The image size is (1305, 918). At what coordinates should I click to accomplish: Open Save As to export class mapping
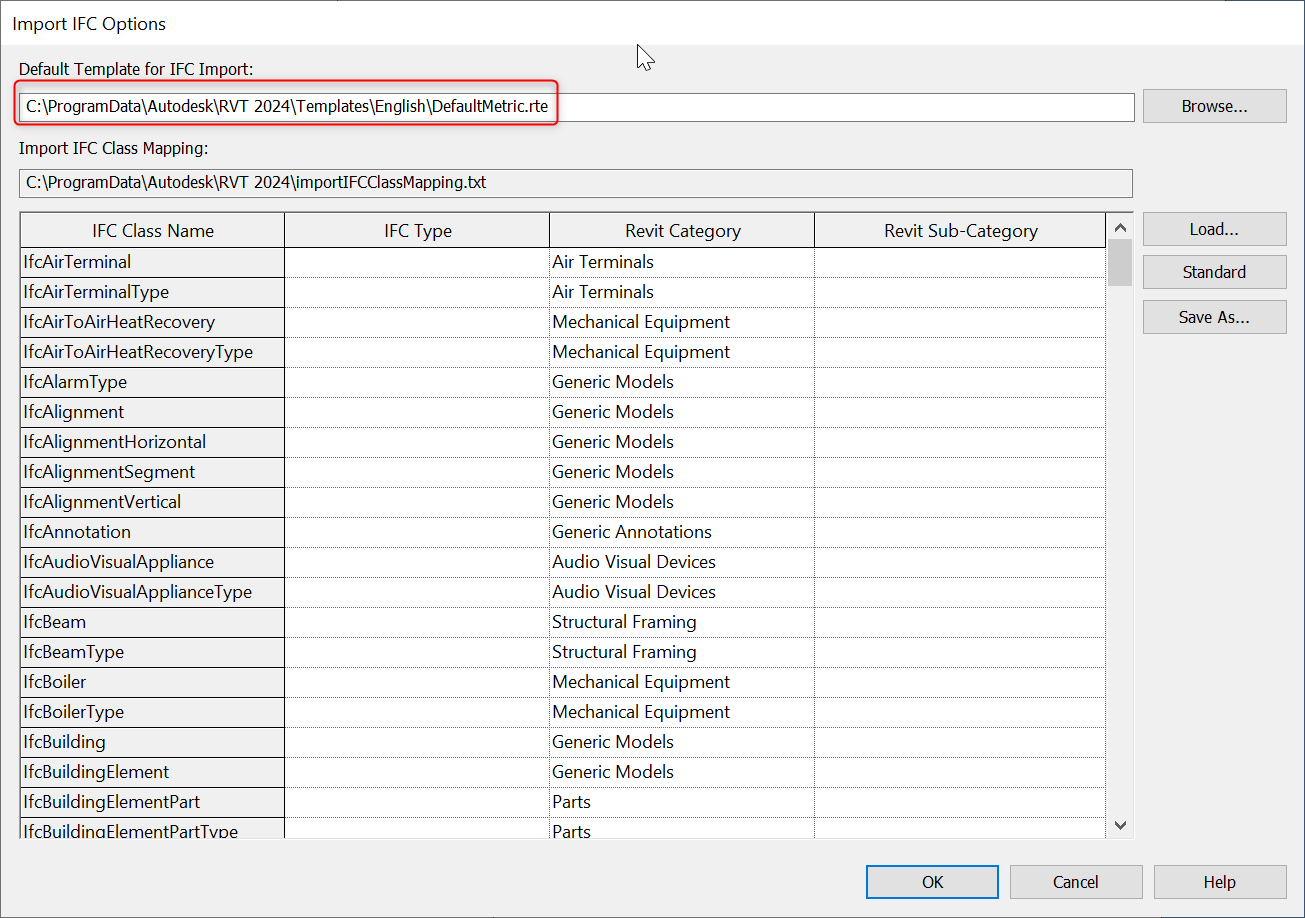[1214, 317]
